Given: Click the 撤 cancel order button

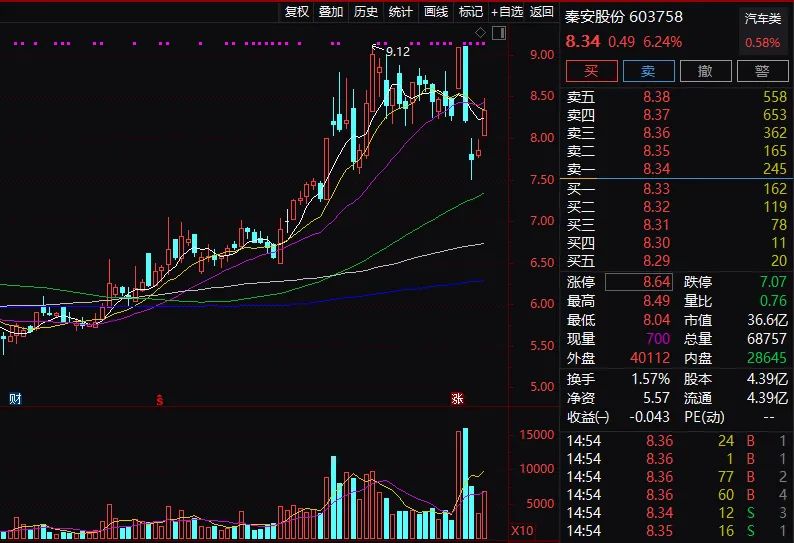Looking at the screenshot, I should pos(705,71).
